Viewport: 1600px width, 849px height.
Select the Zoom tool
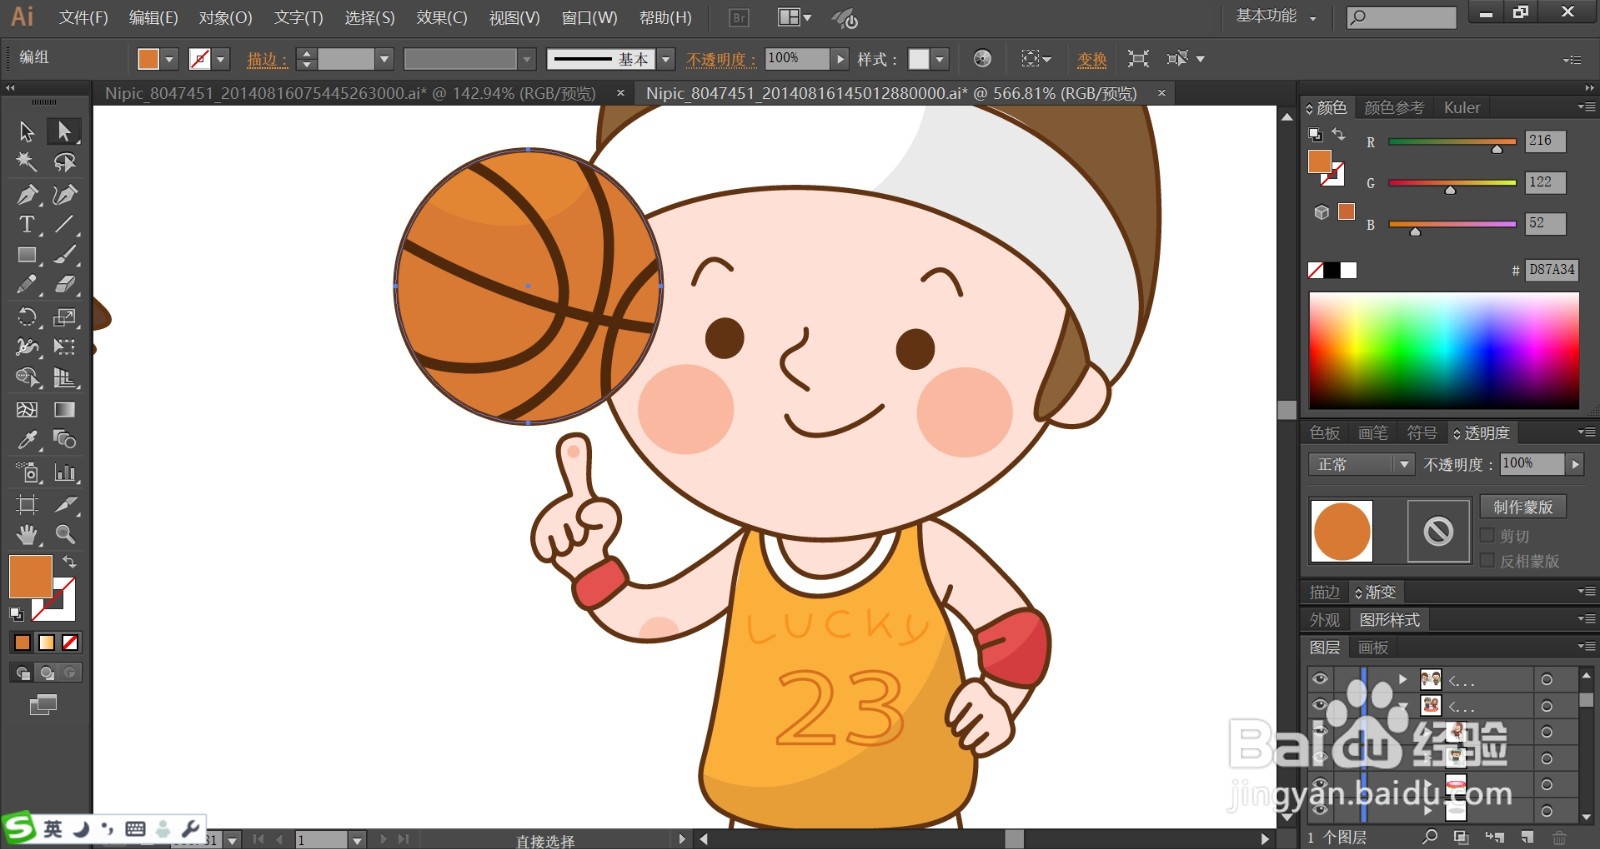(64, 534)
